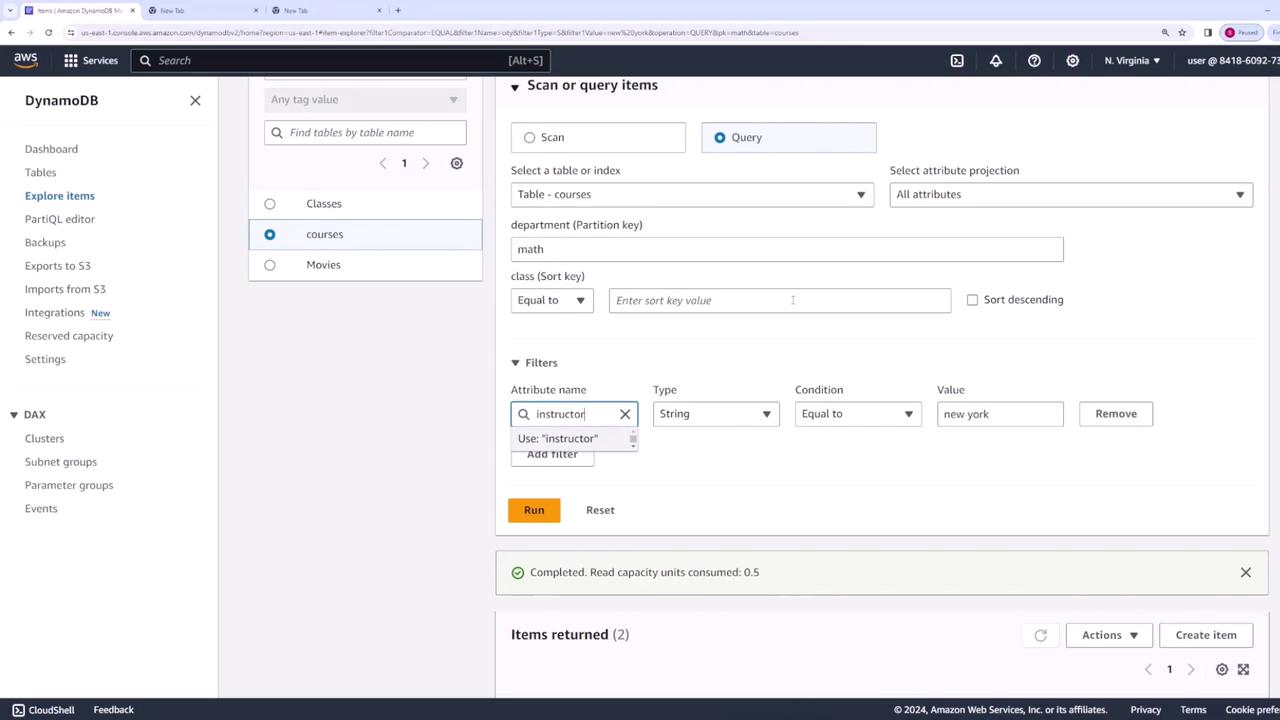
Task: Collapse the Filters section
Action: tap(516, 363)
